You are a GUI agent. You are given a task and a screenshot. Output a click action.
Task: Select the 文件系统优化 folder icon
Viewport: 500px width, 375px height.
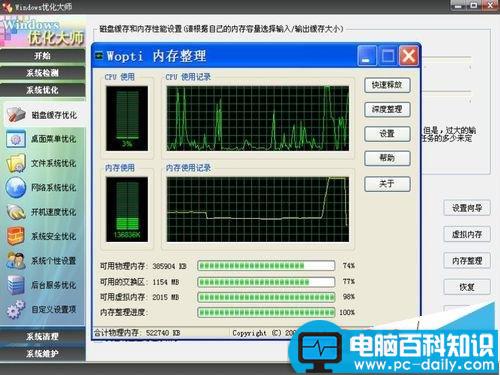point(16,163)
